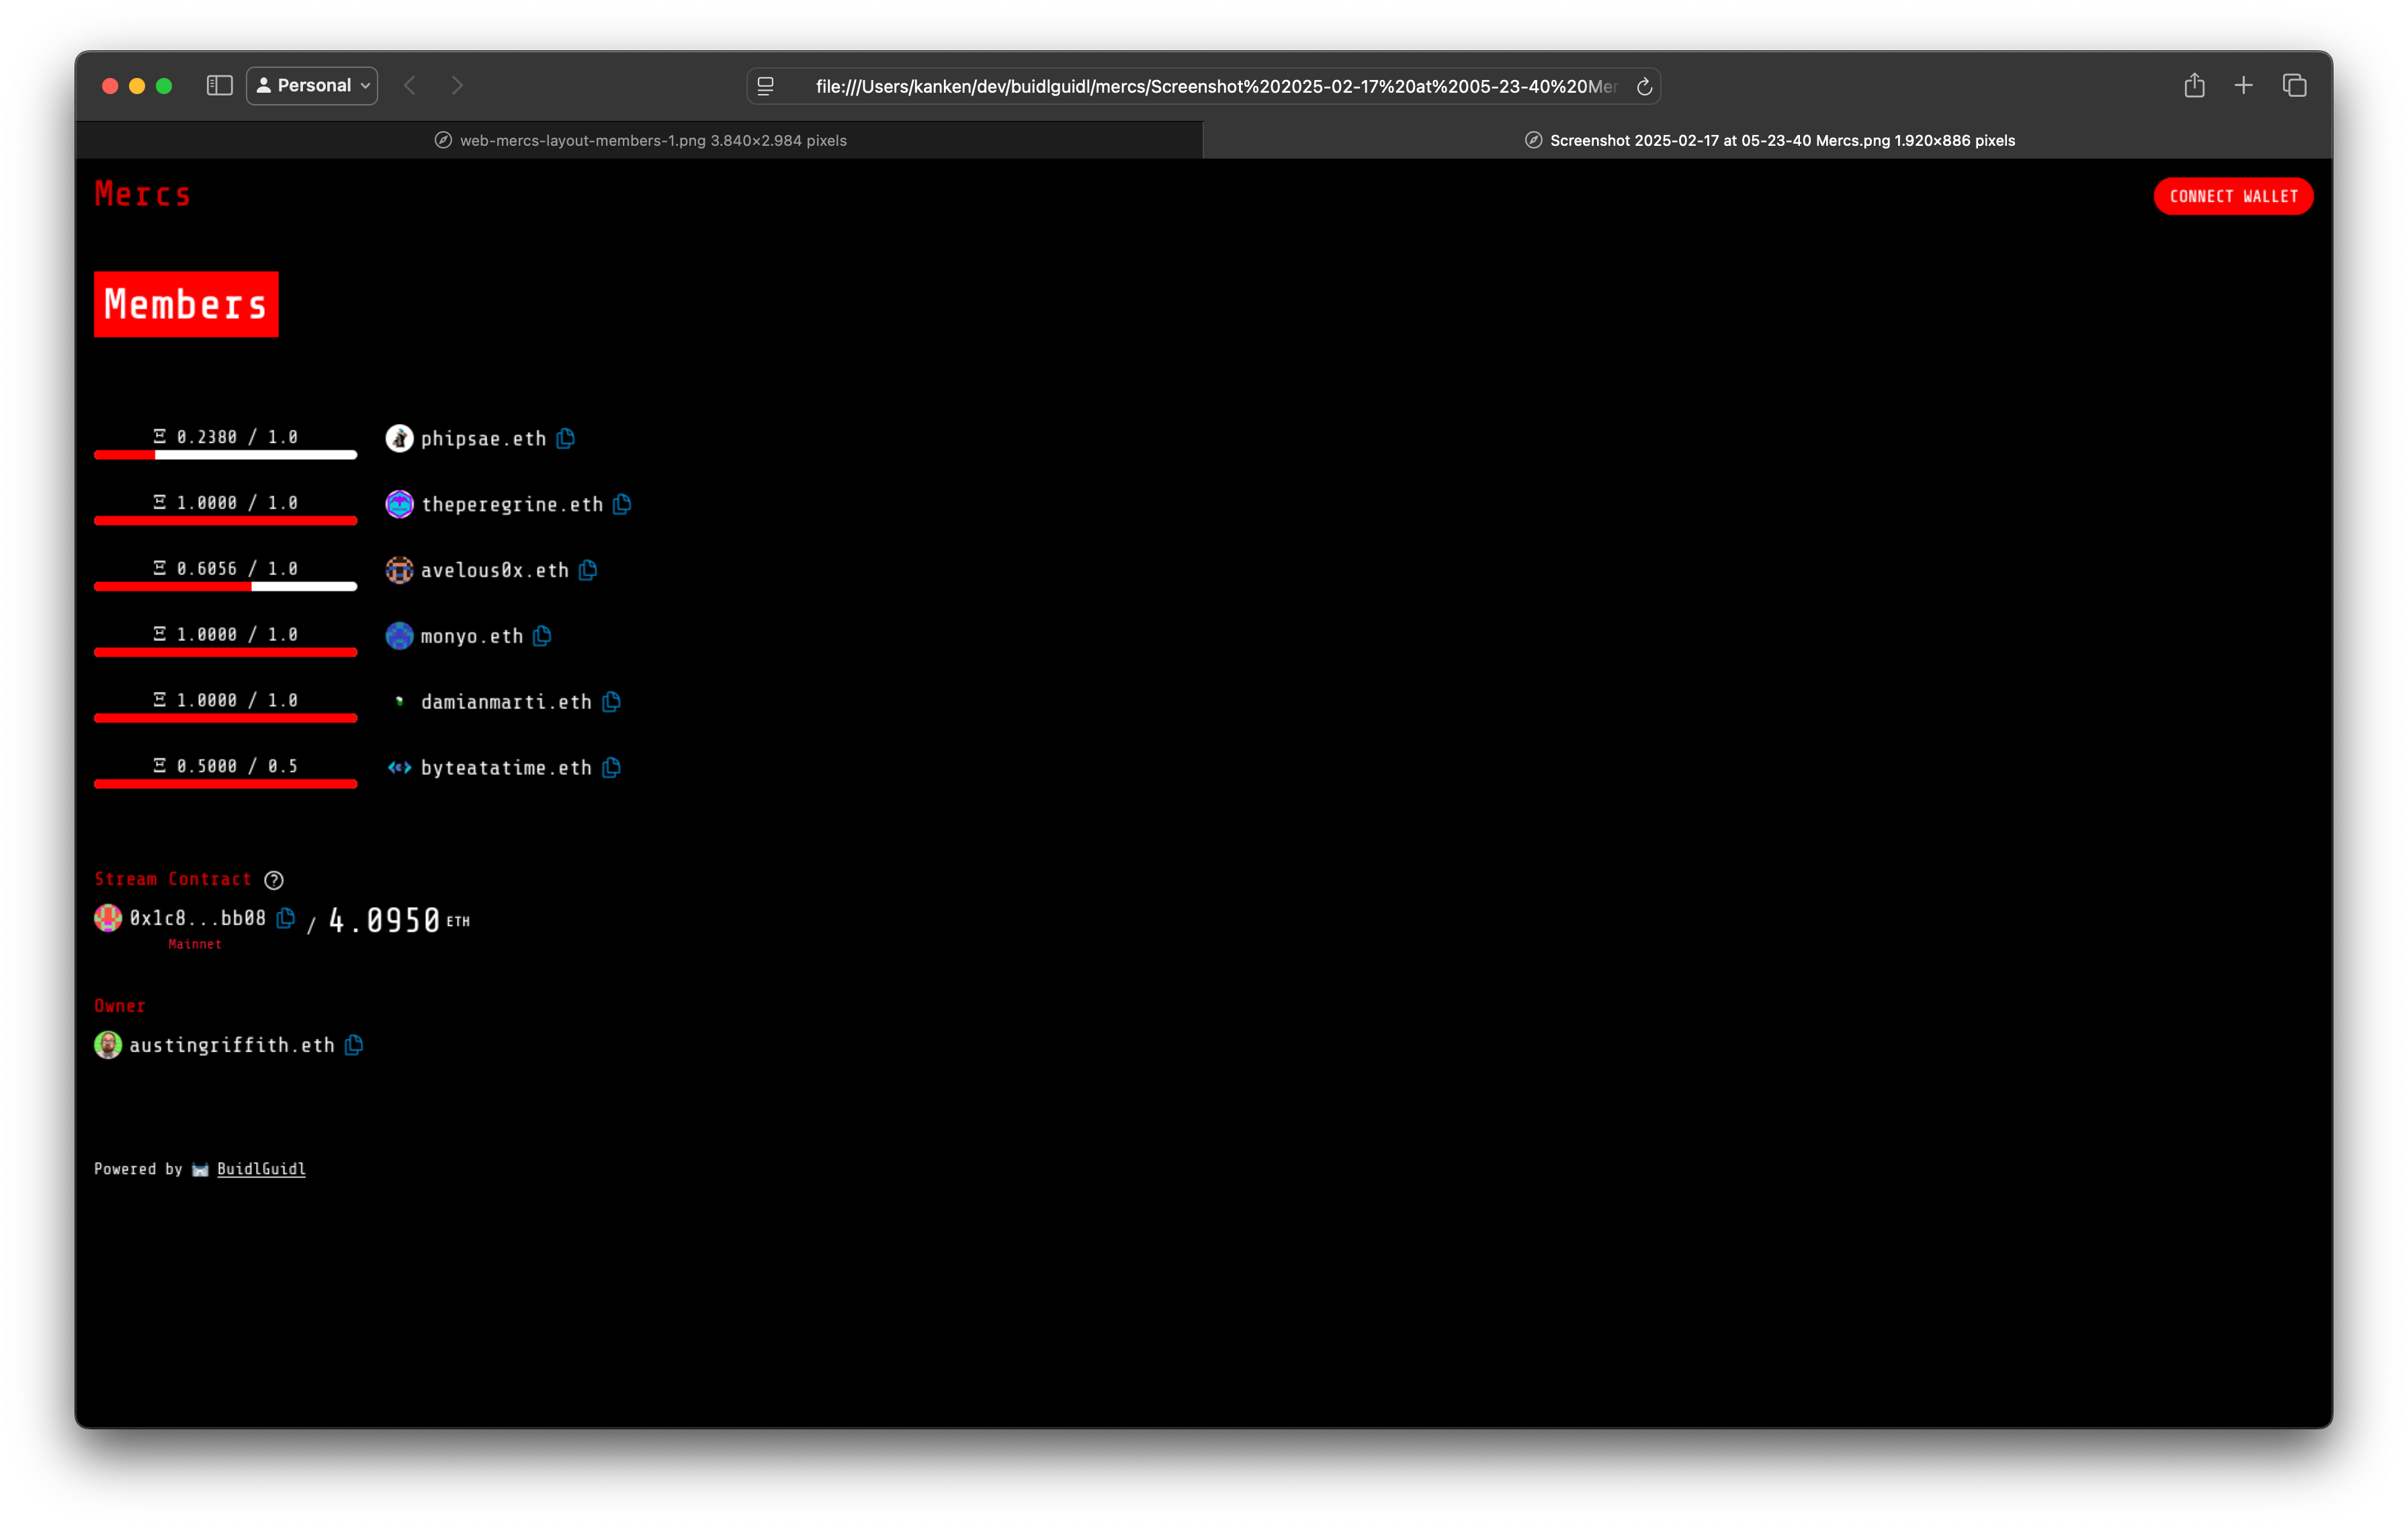Open the BuidlGuidl link
Viewport: 2408px width, 1528px height.
click(x=261, y=1169)
